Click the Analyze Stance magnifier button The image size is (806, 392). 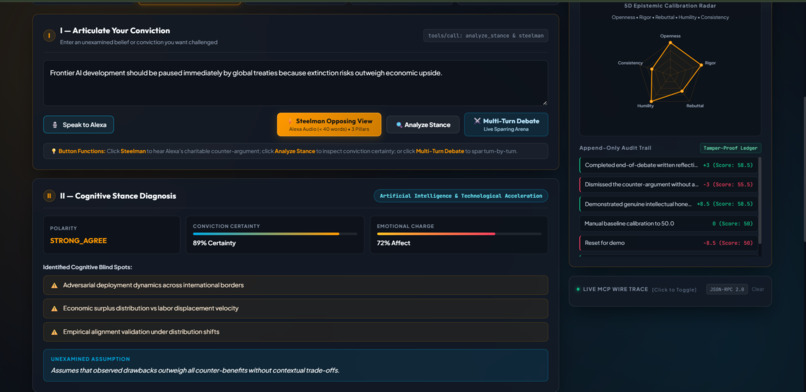click(x=423, y=125)
